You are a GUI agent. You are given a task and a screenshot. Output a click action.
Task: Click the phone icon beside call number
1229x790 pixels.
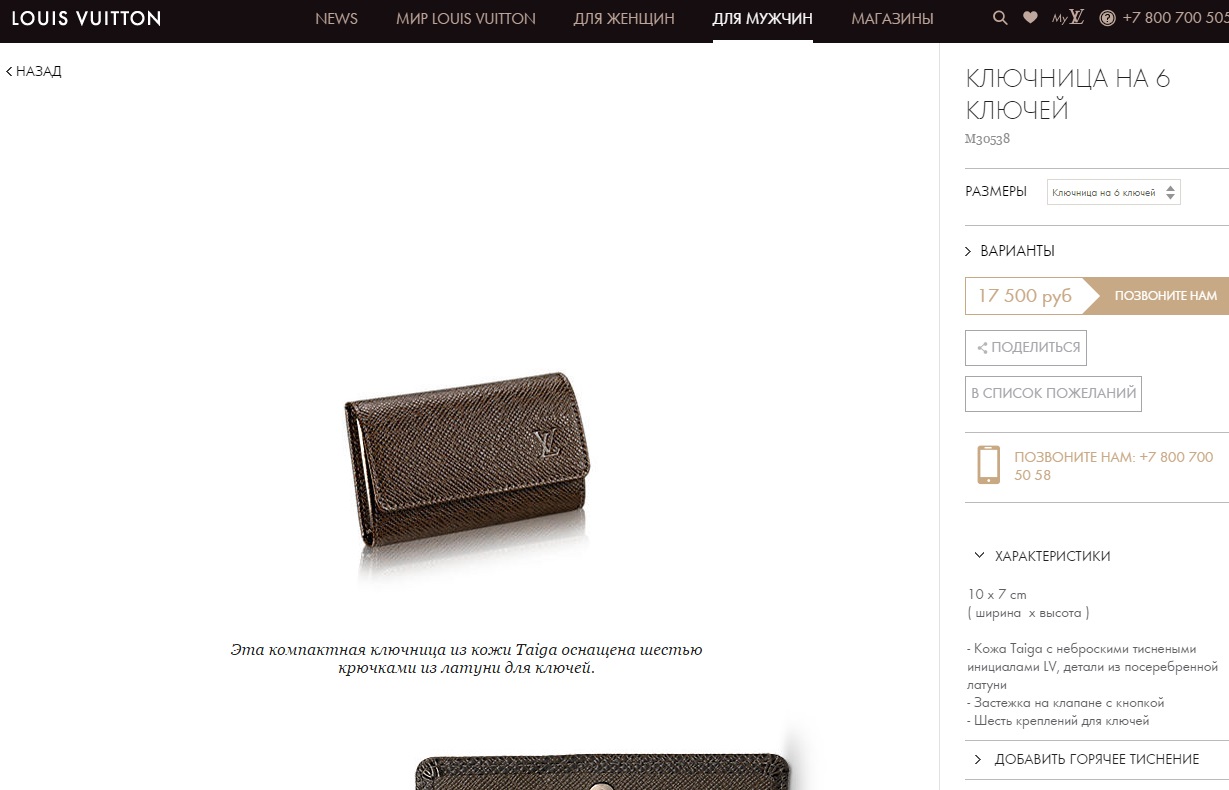988,465
